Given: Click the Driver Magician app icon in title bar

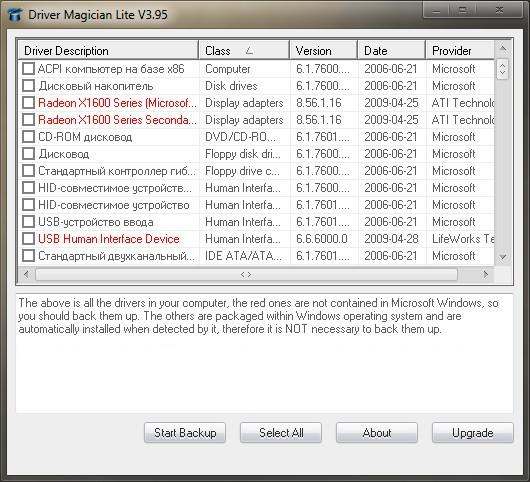Looking at the screenshot, I should 15,15.
